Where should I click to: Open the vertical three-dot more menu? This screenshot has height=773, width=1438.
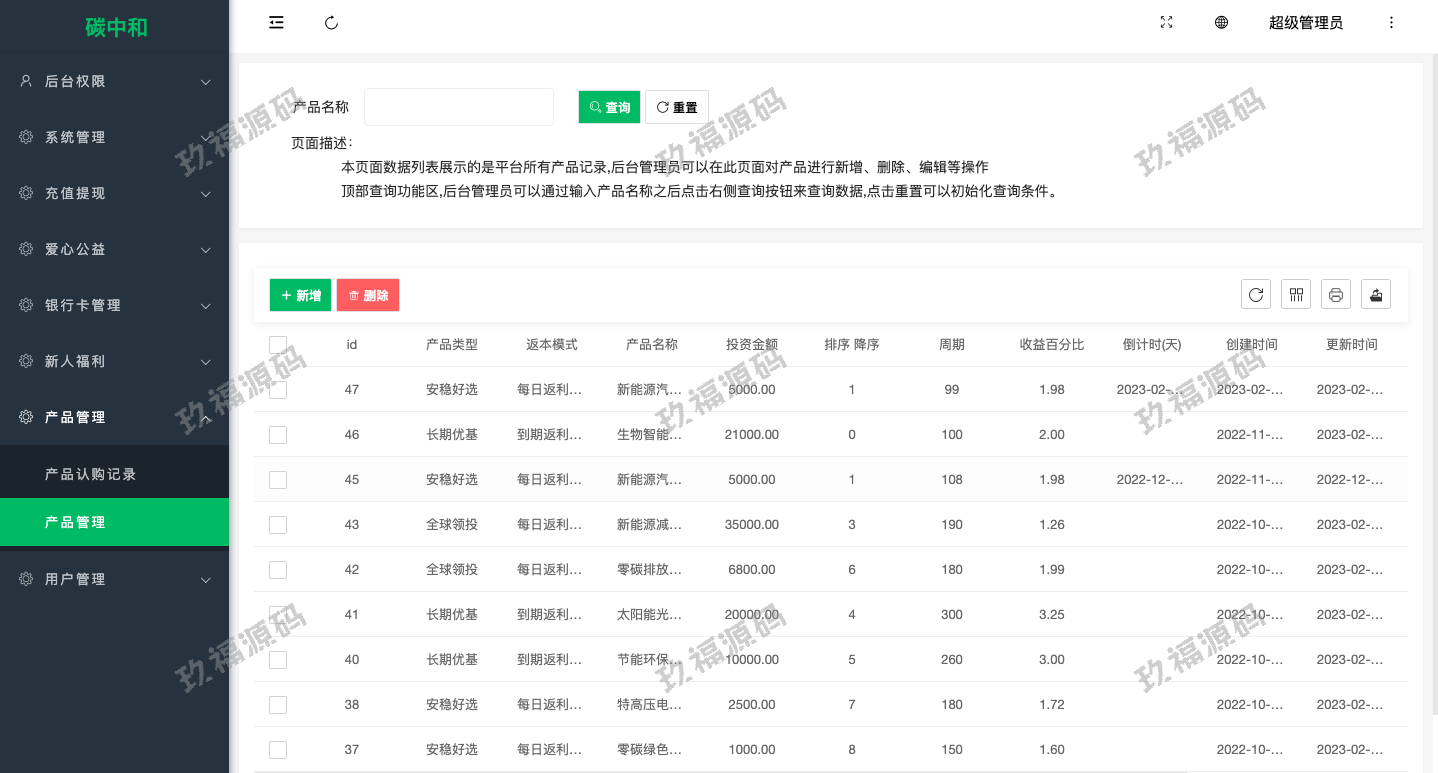tap(1391, 23)
